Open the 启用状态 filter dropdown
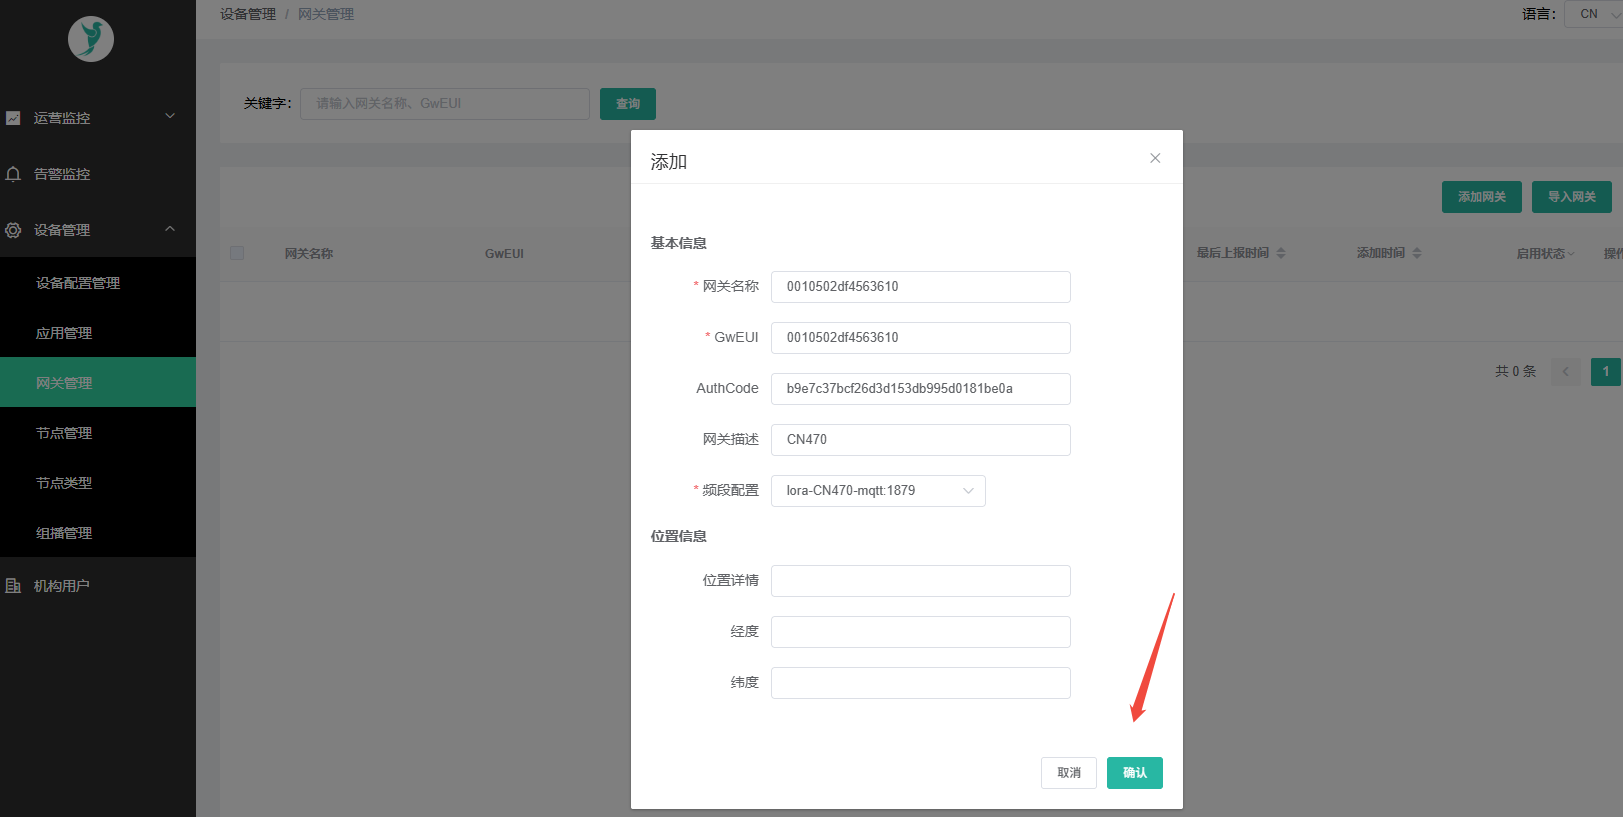This screenshot has width=1623, height=817. tap(1545, 254)
